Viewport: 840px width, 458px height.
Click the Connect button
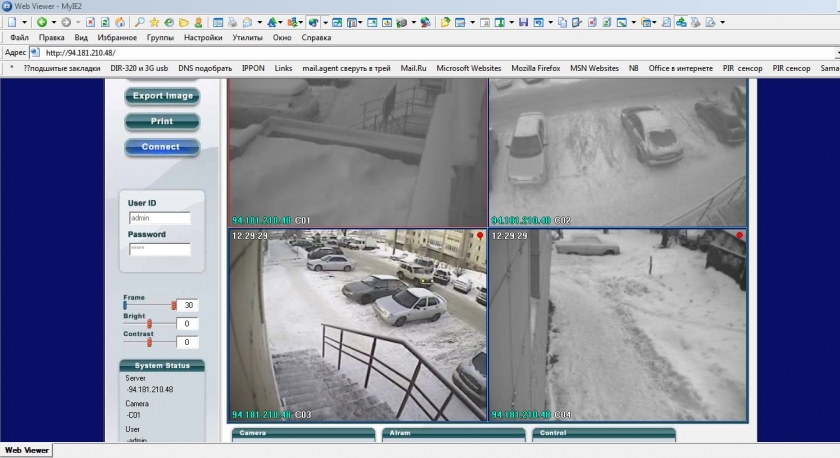pos(162,147)
